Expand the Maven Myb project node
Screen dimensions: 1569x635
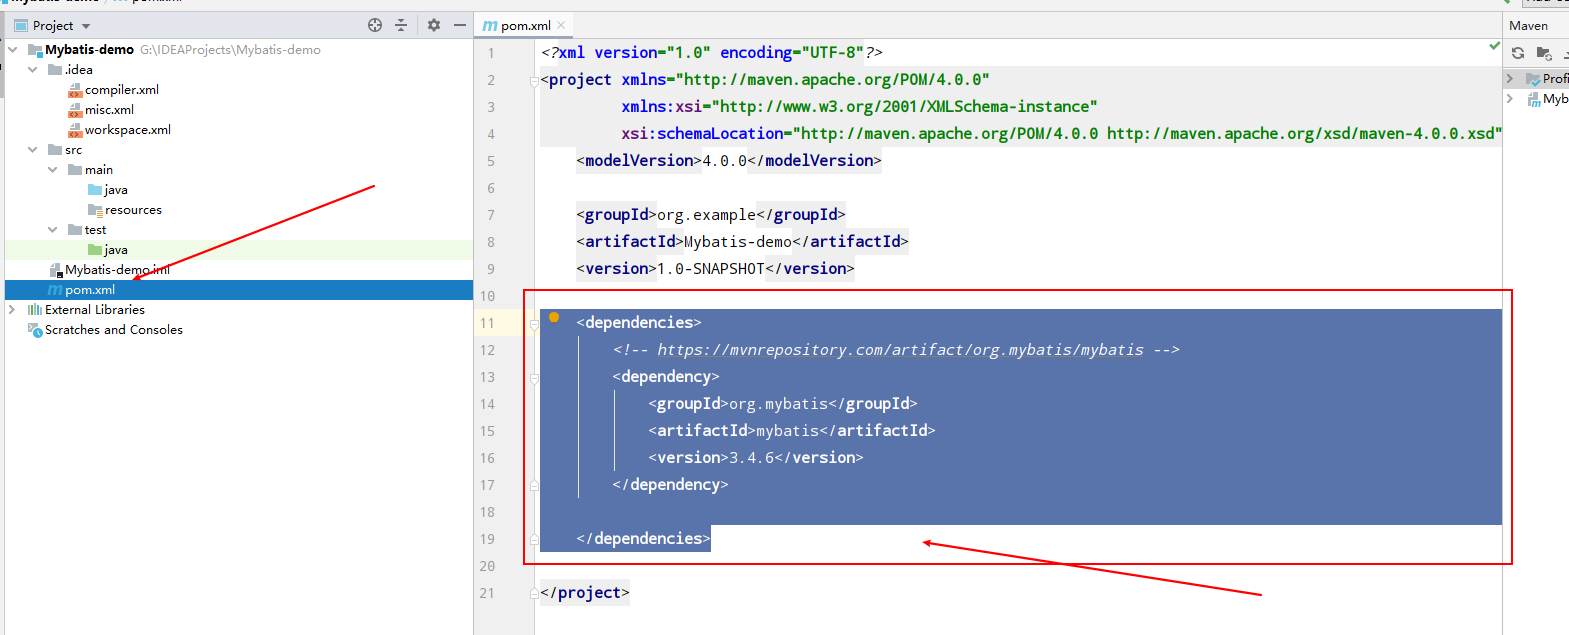coord(1510,98)
